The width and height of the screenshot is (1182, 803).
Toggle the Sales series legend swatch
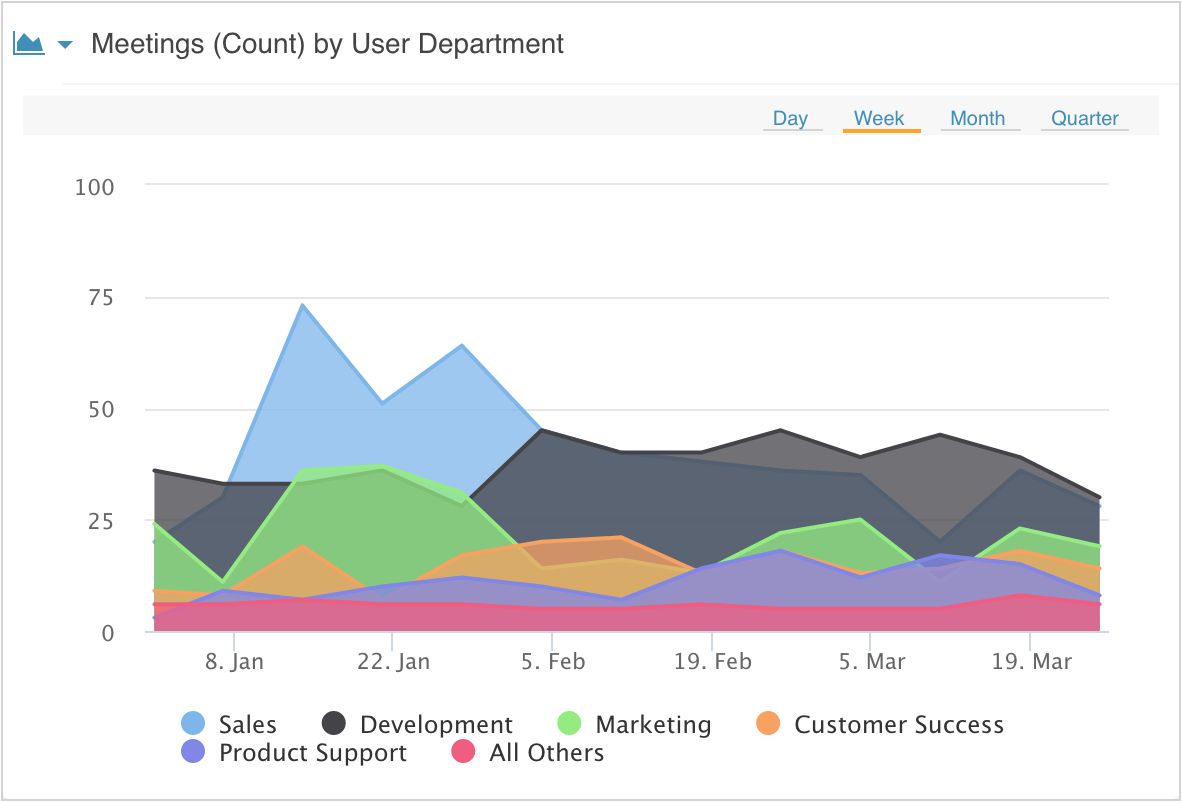point(193,723)
